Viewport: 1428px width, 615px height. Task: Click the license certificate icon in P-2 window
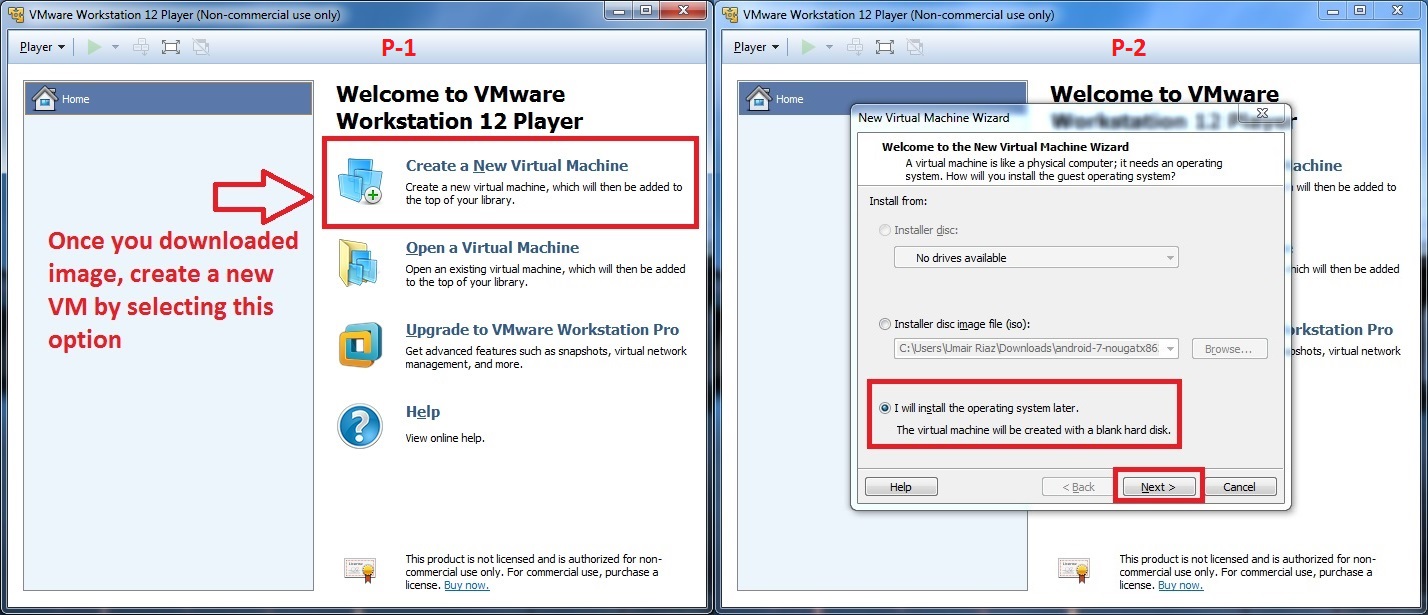[1074, 570]
